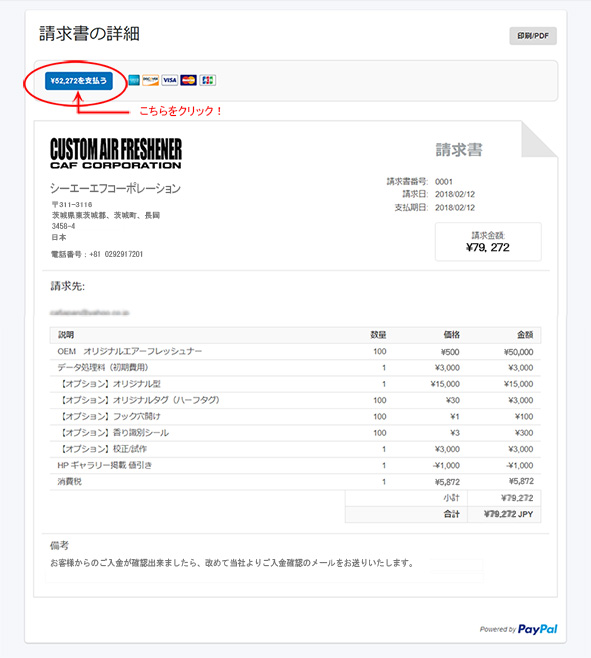Click the folded page corner graphic
Image resolution: width=591 pixels, height=658 pixels.
coord(539,139)
